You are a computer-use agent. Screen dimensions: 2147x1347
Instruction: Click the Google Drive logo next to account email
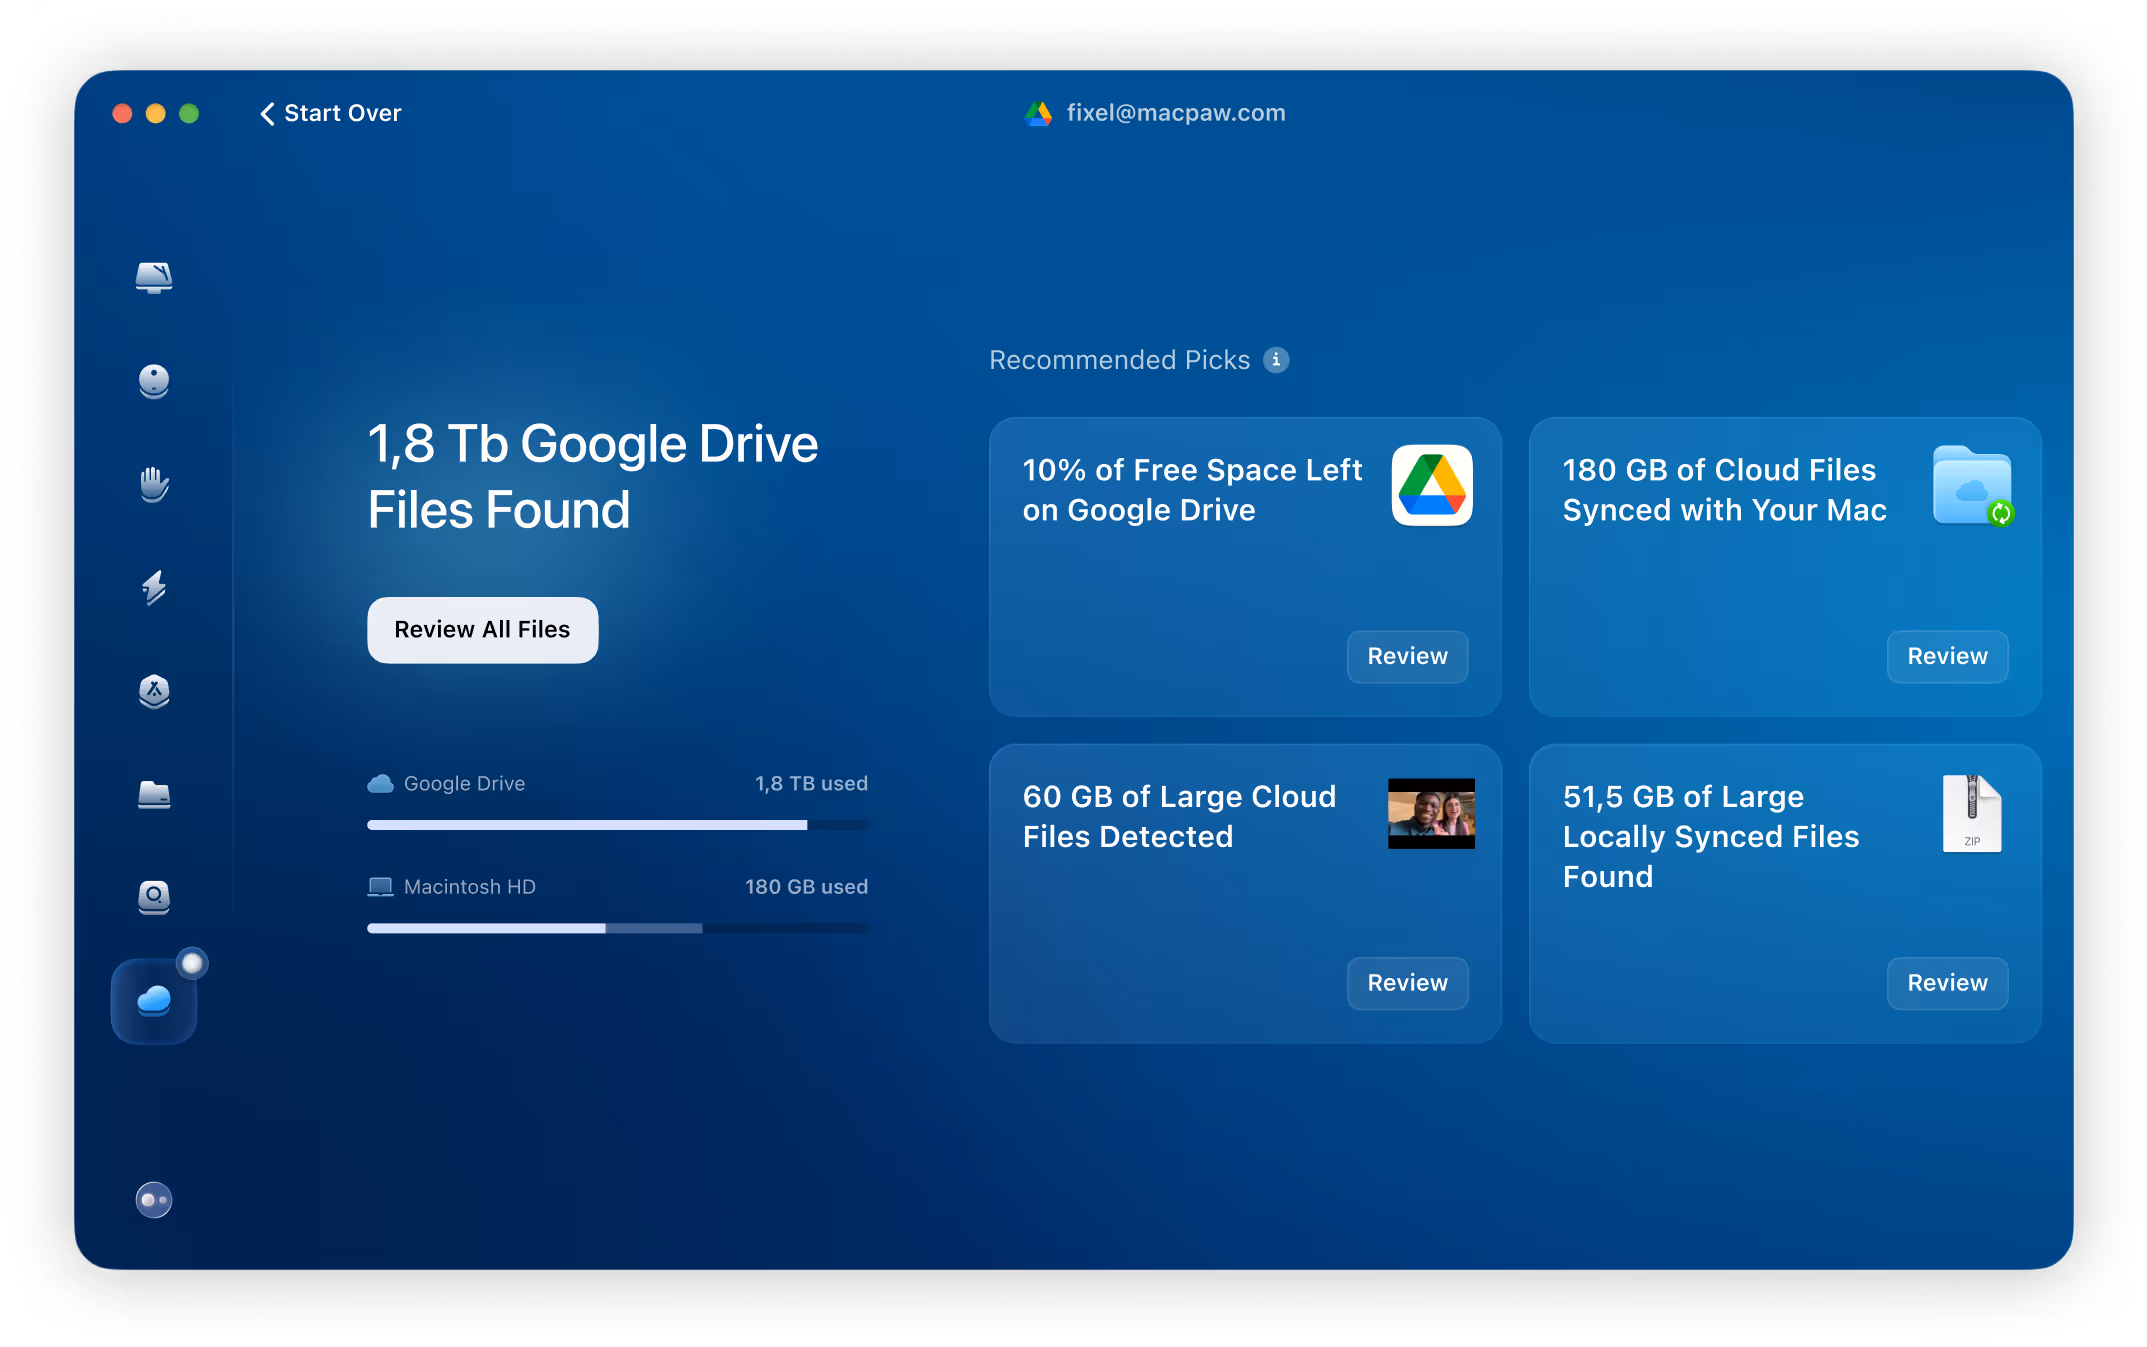click(1039, 113)
